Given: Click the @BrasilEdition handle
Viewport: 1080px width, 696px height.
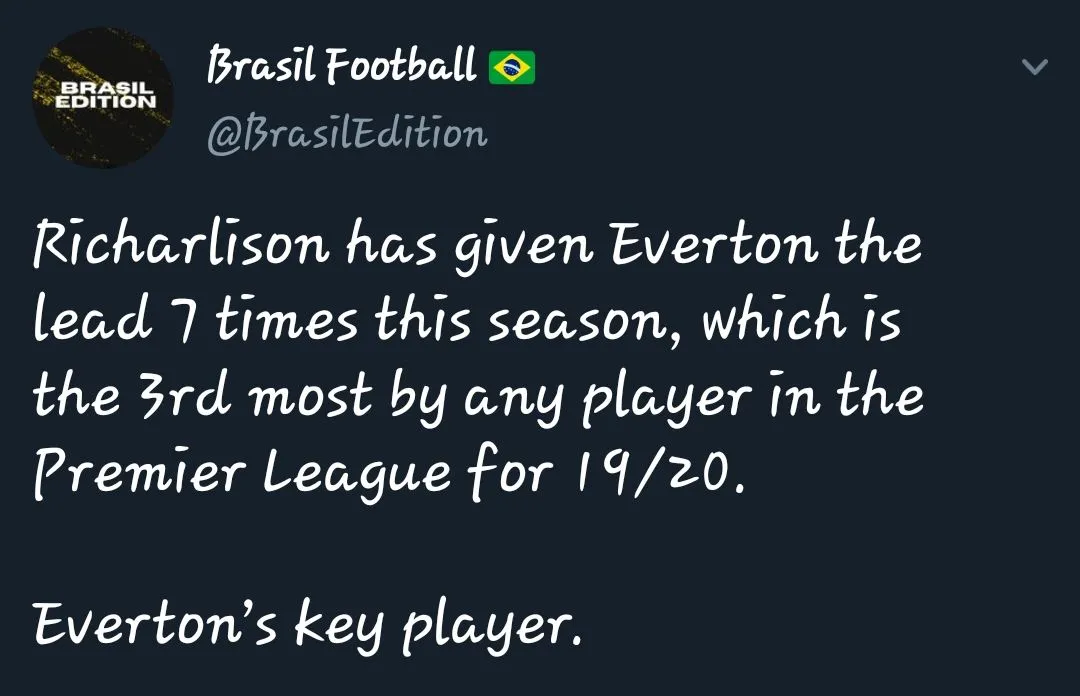Looking at the screenshot, I should click(x=347, y=133).
